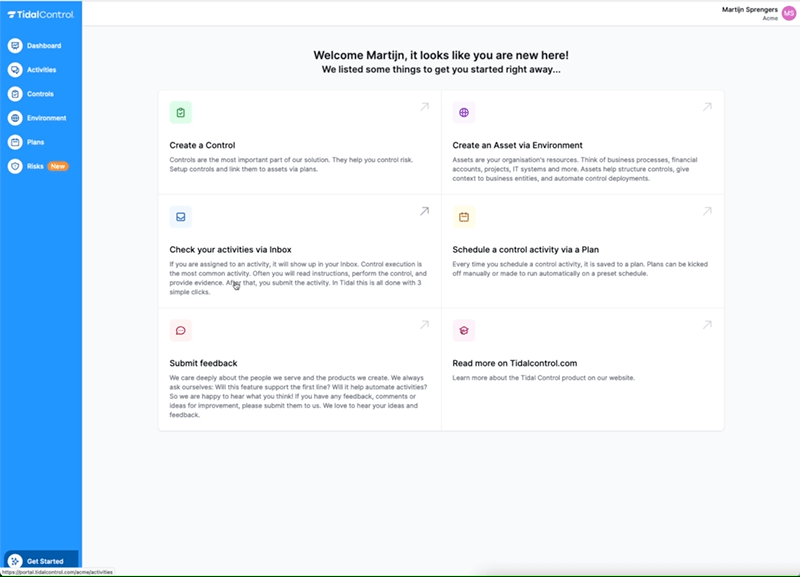Click the green Create a Control clipboard icon
The height and width of the screenshot is (577, 800).
pyautogui.click(x=180, y=113)
